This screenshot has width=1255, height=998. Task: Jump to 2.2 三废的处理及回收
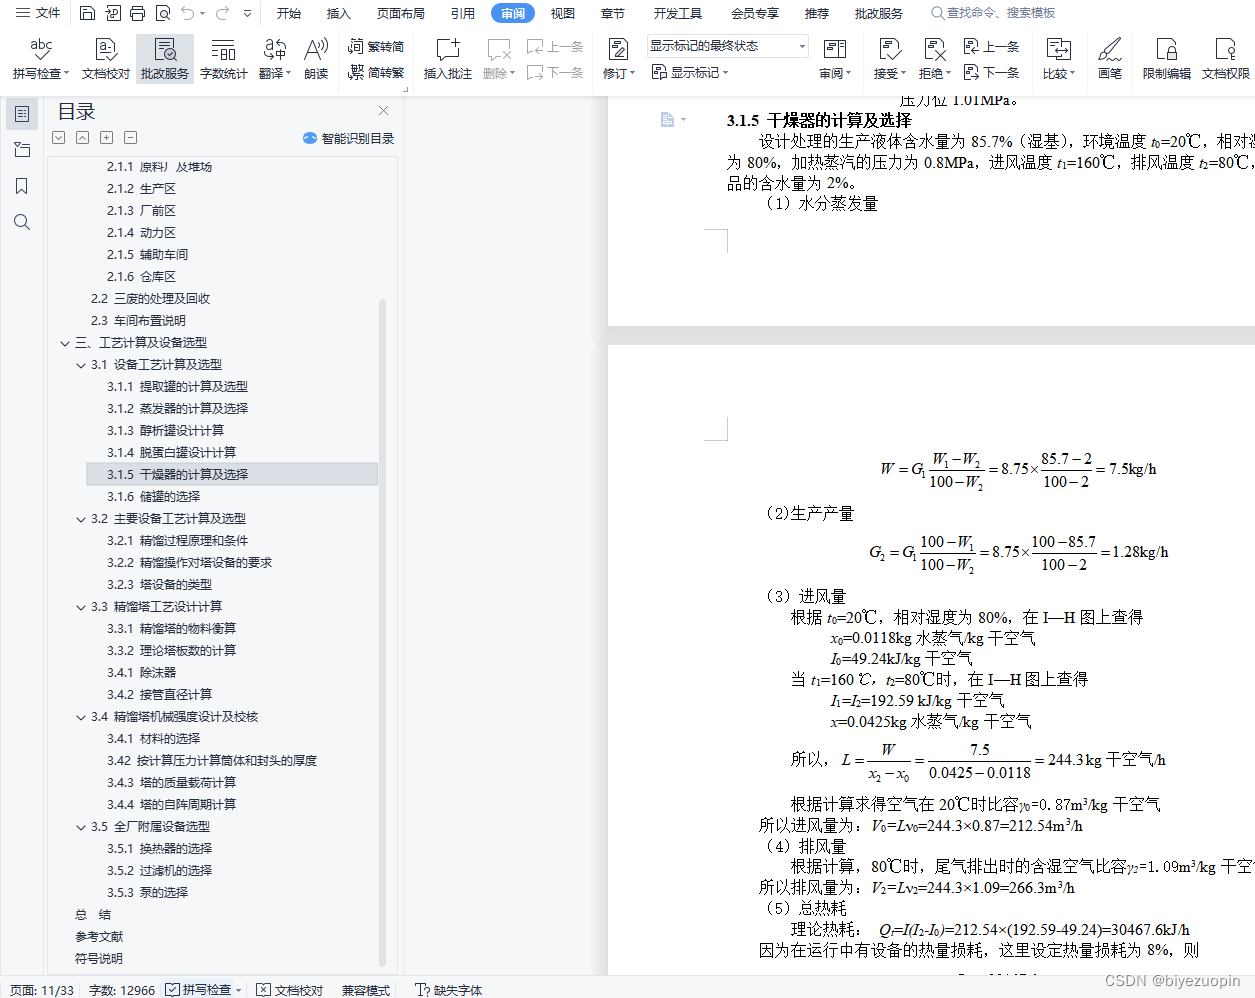click(x=150, y=299)
